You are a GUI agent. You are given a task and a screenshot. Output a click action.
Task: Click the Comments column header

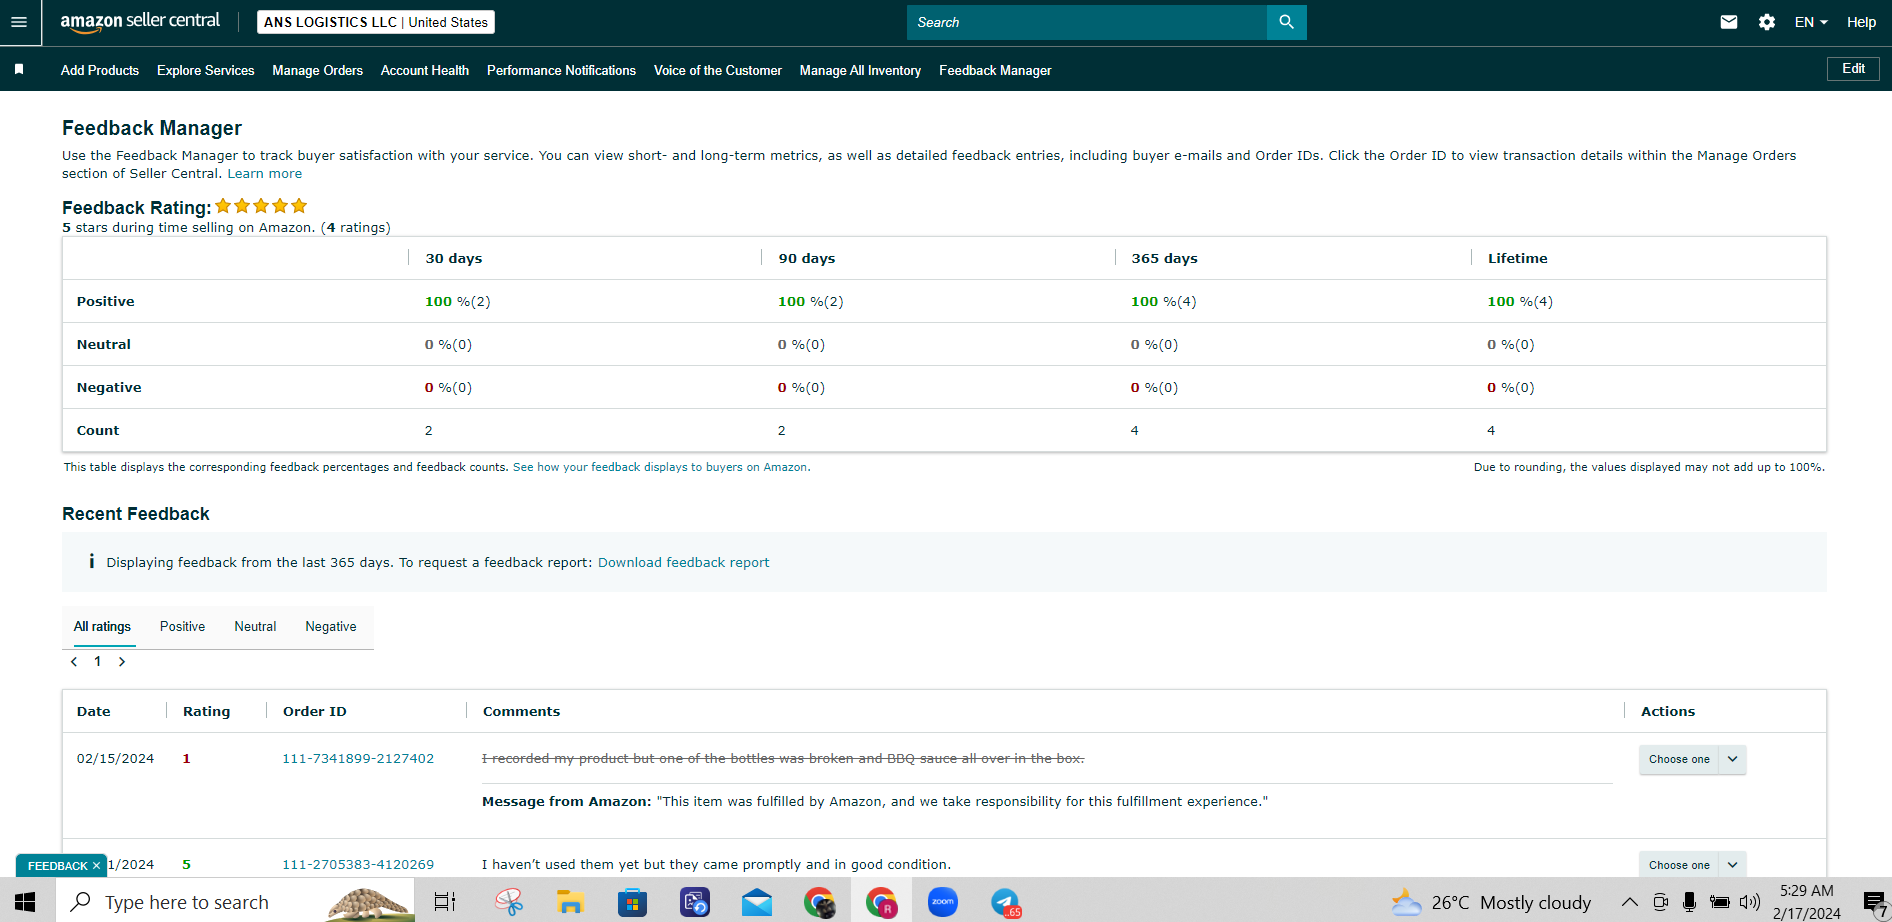tap(522, 711)
